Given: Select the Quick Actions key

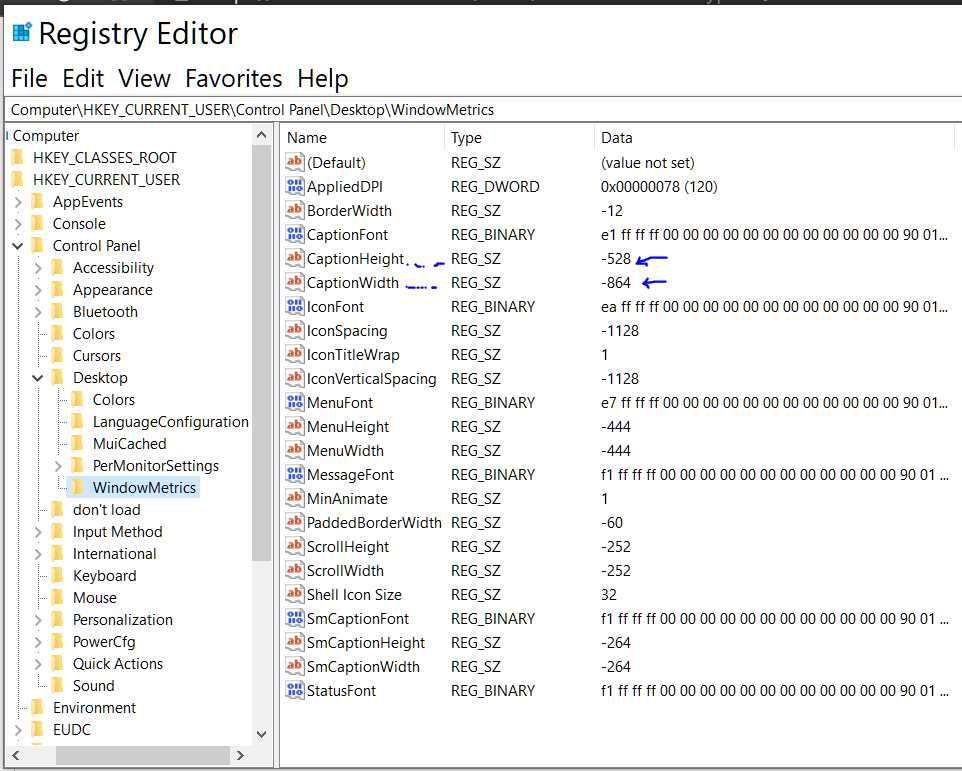Looking at the screenshot, I should coord(118,664).
